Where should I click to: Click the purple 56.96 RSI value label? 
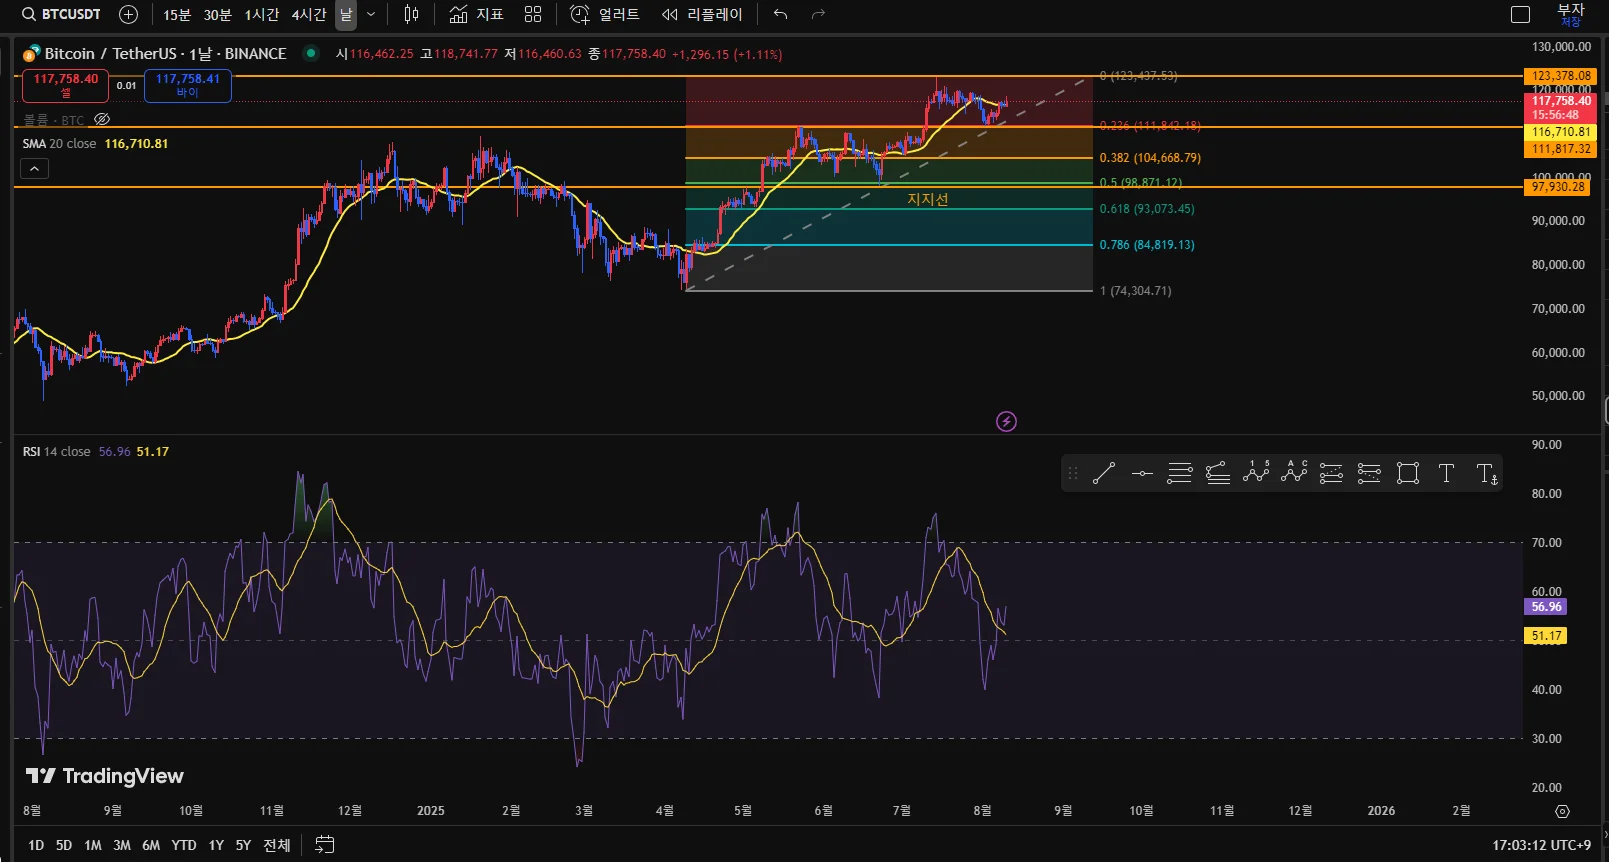coord(1546,607)
